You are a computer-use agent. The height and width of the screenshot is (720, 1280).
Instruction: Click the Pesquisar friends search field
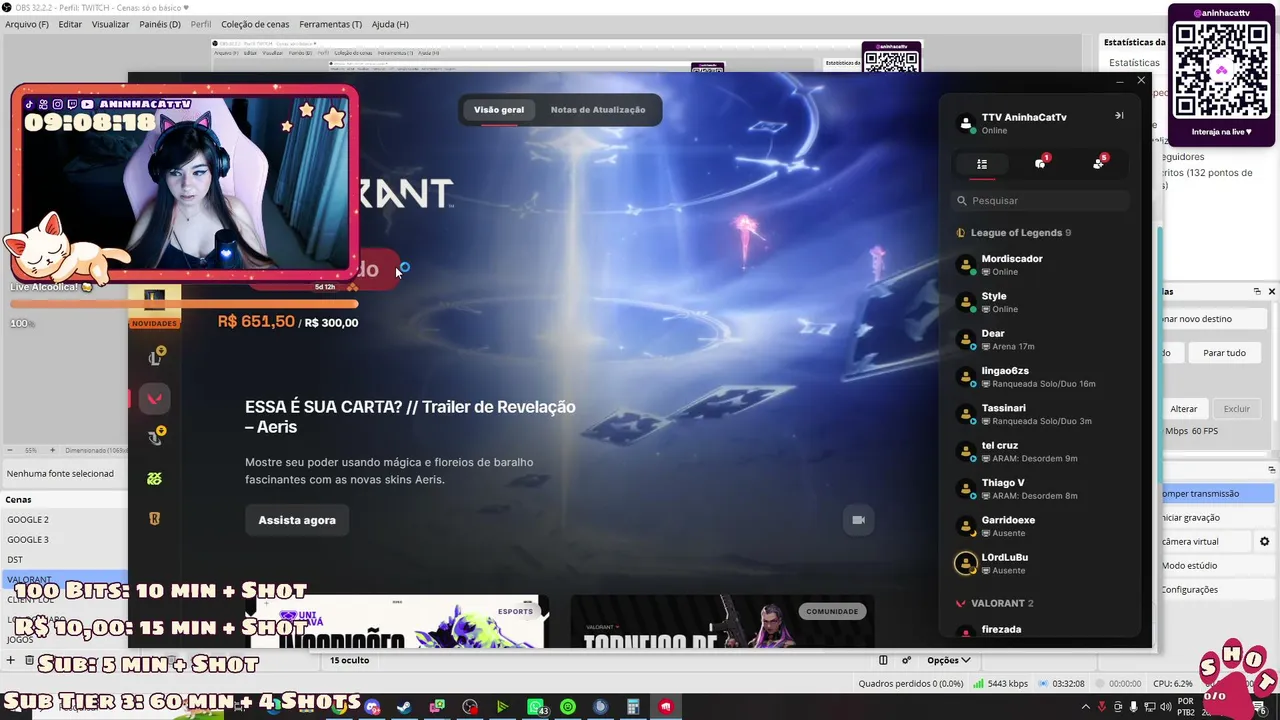point(1040,201)
